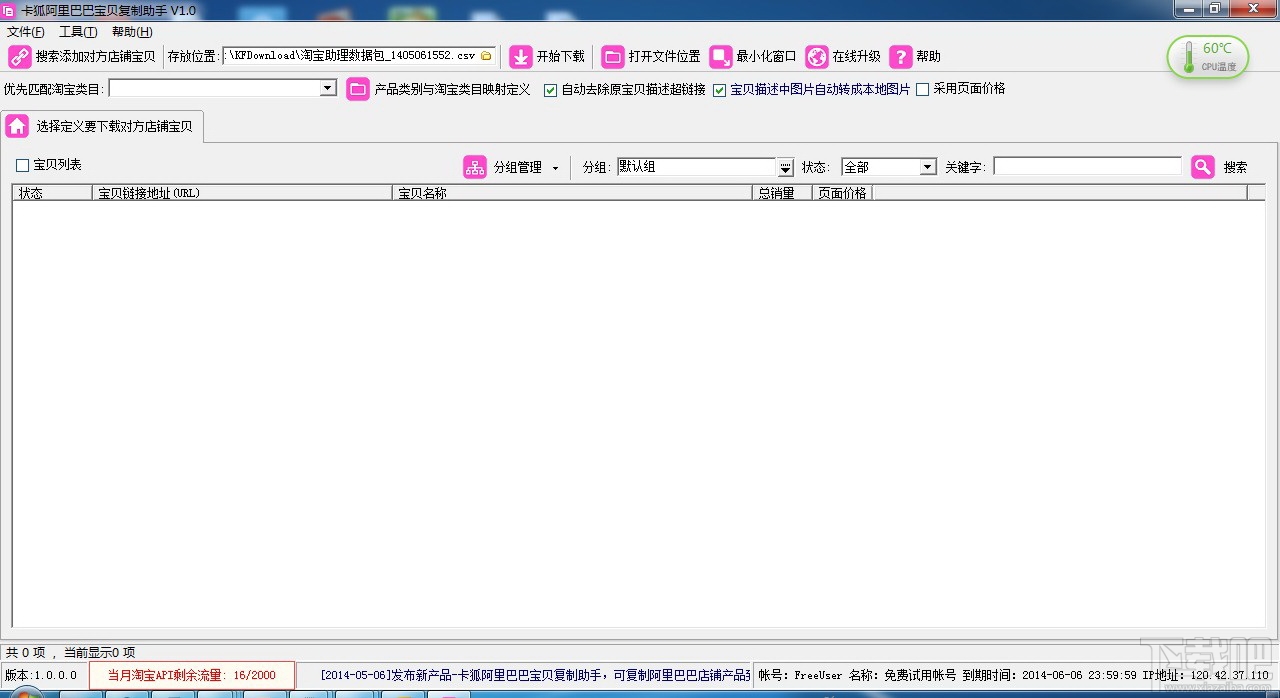Viewport: 1280px width, 698px height.
Task: Click the 搜索添加对方店铺宝贝 link icon
Action: 19,56
